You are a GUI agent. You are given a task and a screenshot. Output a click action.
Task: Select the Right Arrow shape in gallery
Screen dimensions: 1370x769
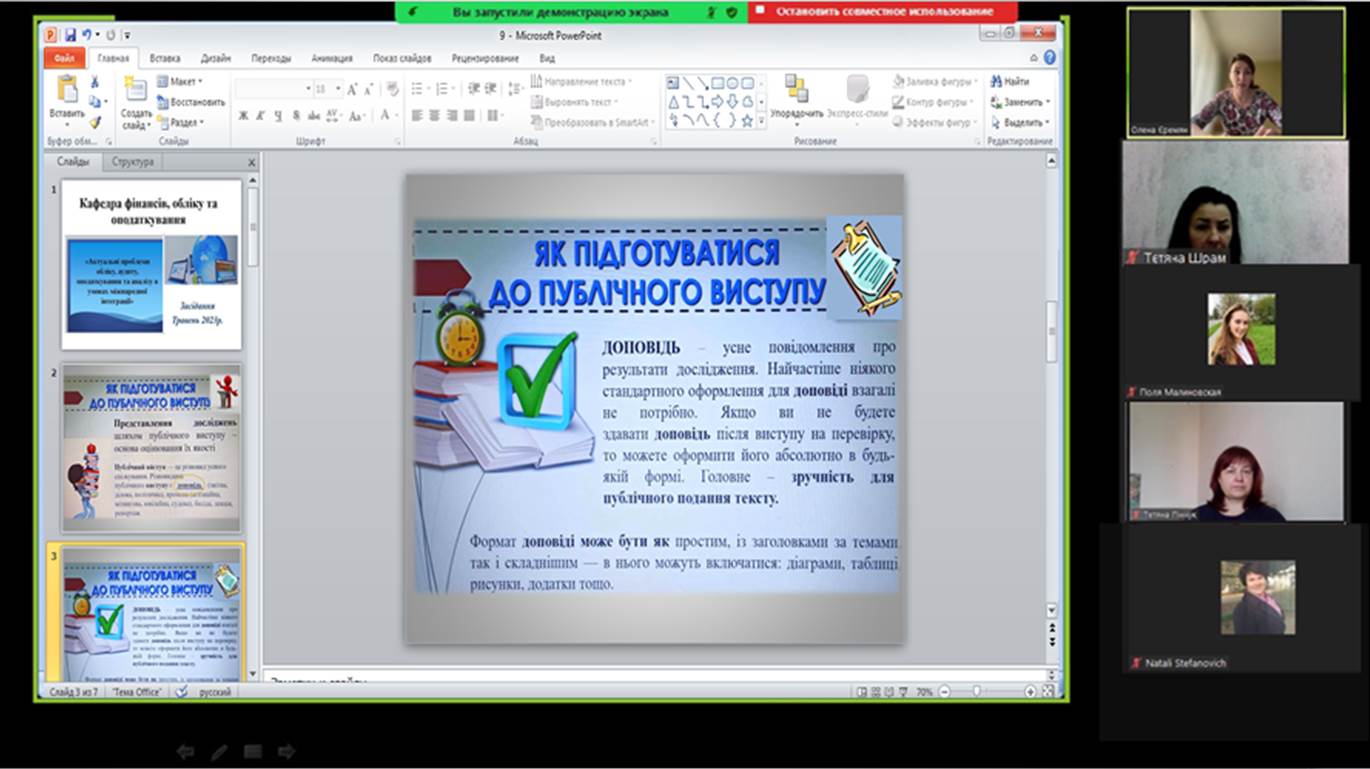717,101
